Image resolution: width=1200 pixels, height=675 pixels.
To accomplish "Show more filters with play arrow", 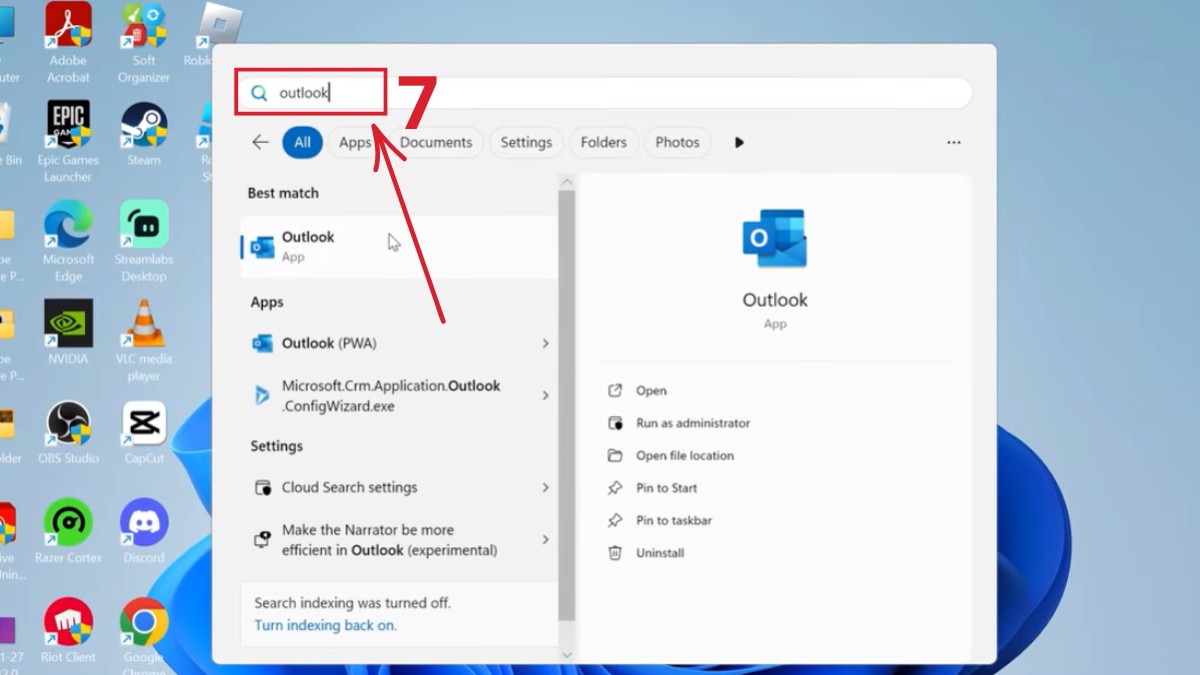I will tap(739, 142).
